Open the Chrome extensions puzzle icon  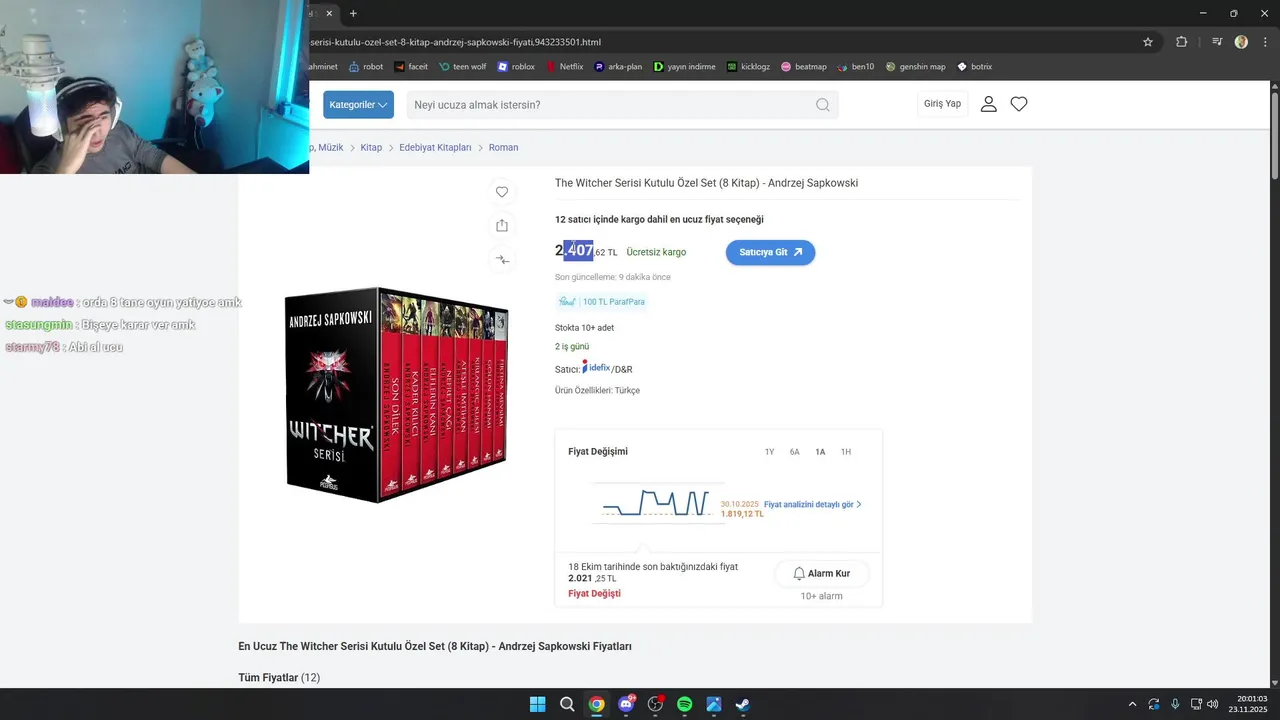point(1181,42)
